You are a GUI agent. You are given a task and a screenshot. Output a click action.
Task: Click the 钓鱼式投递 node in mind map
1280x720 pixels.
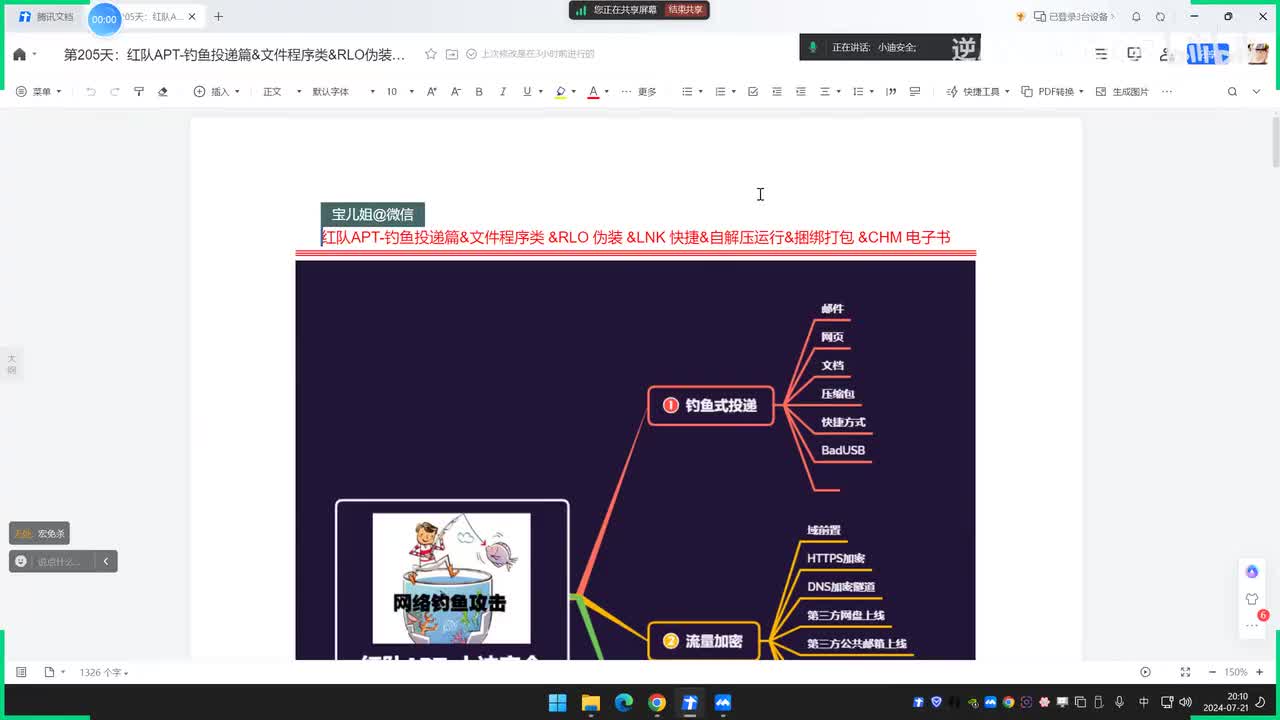pyautogui.click(x=711, y=405)
